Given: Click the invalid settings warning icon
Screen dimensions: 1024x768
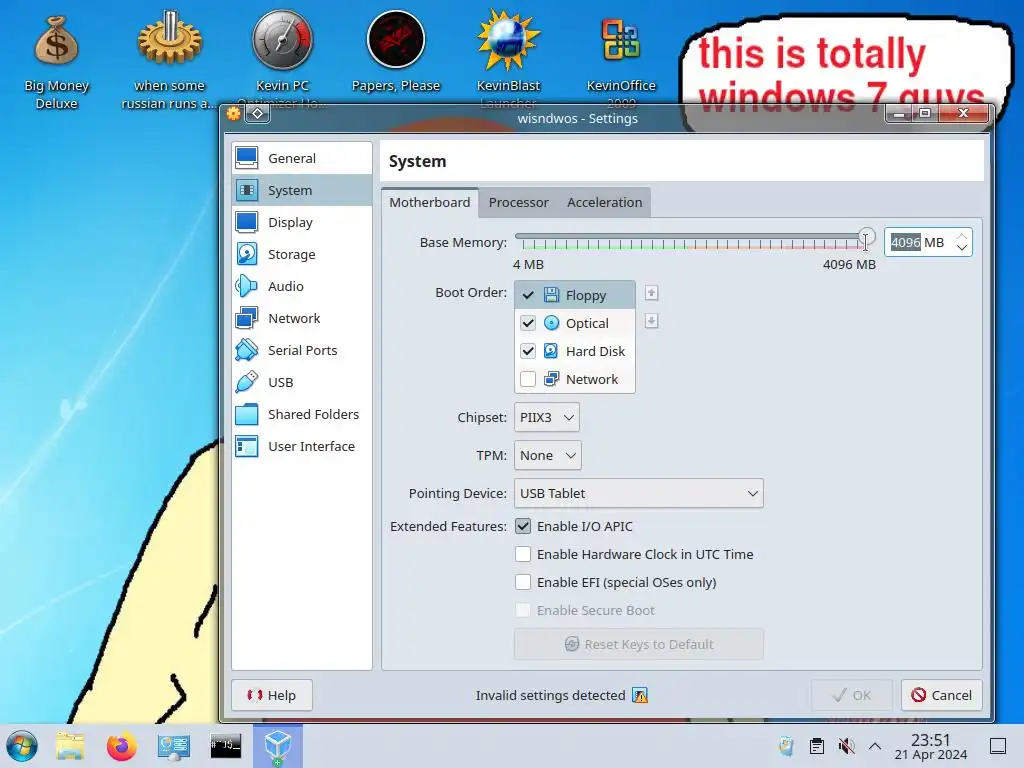Looking at the screenshot, I should [640, 696].
